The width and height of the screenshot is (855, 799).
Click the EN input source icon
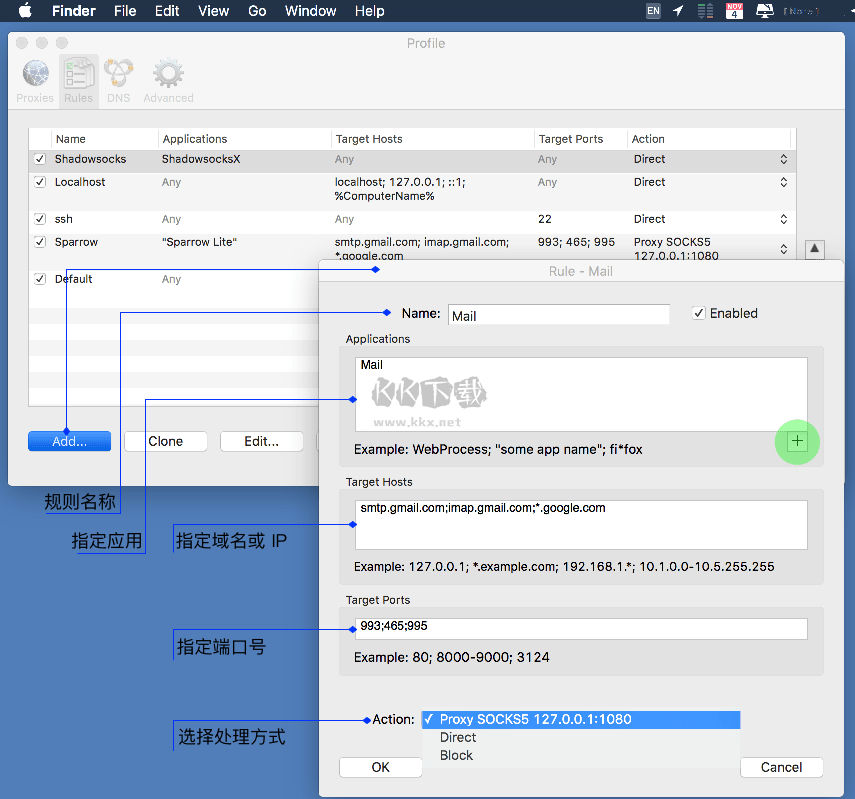[x=653, y=11]
